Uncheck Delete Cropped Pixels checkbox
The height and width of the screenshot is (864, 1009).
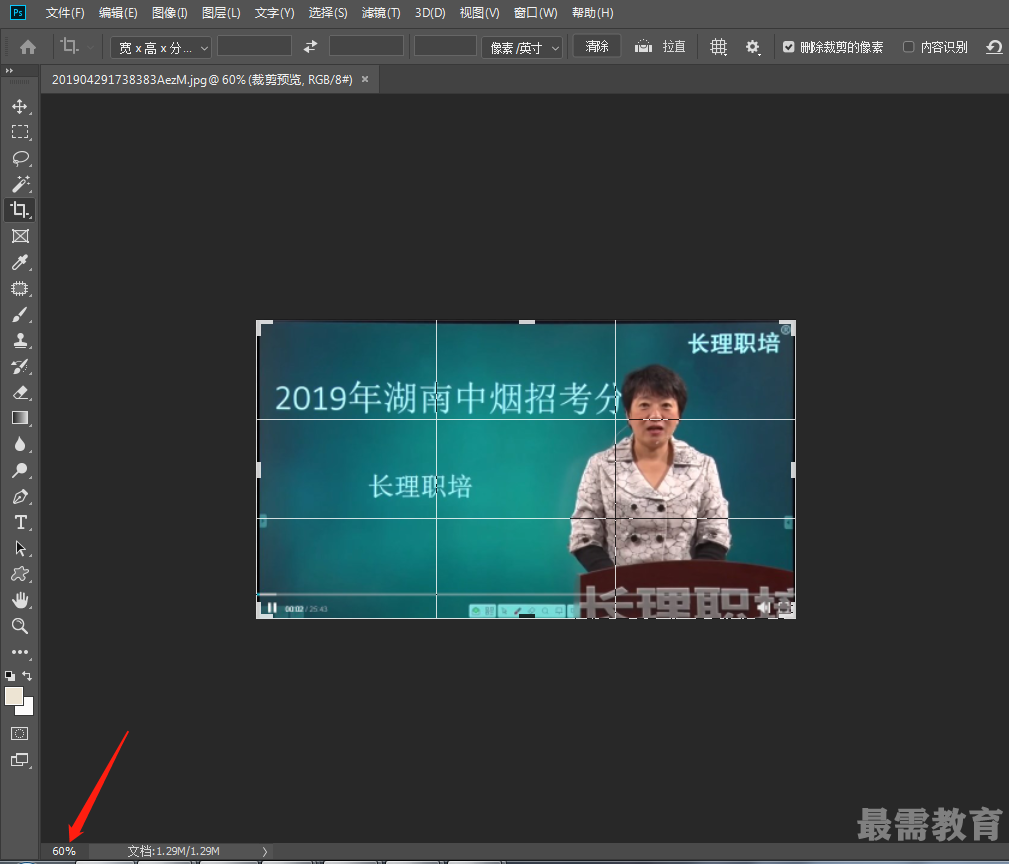788,47
